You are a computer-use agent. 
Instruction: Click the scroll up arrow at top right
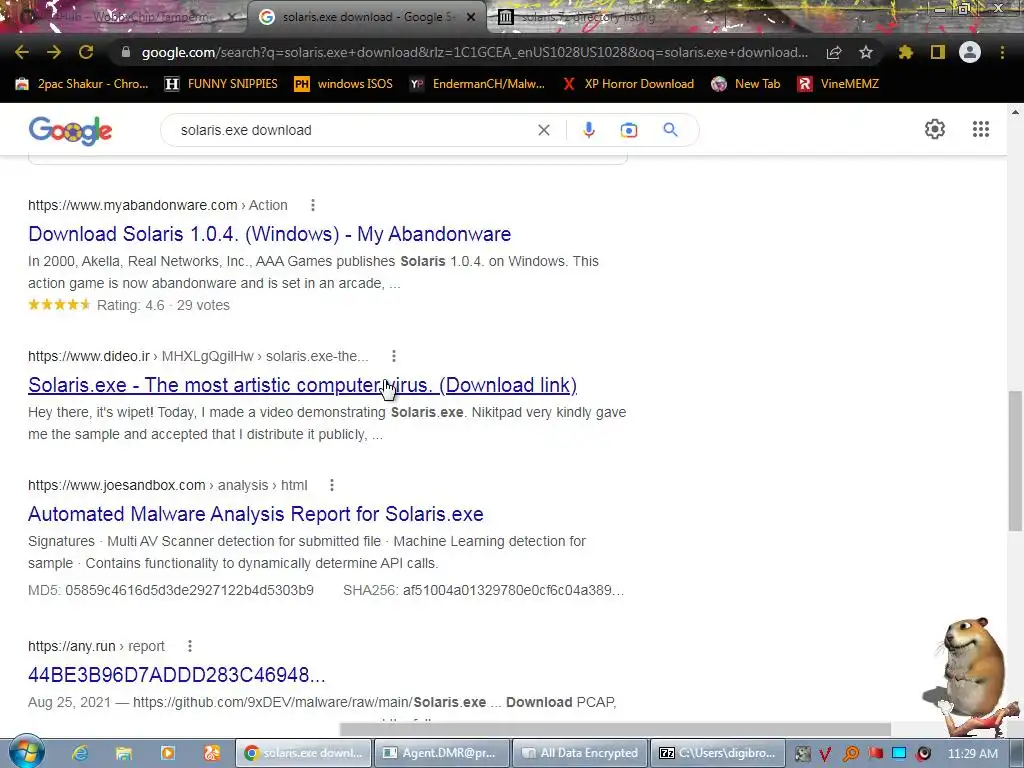pos(1015,112)
